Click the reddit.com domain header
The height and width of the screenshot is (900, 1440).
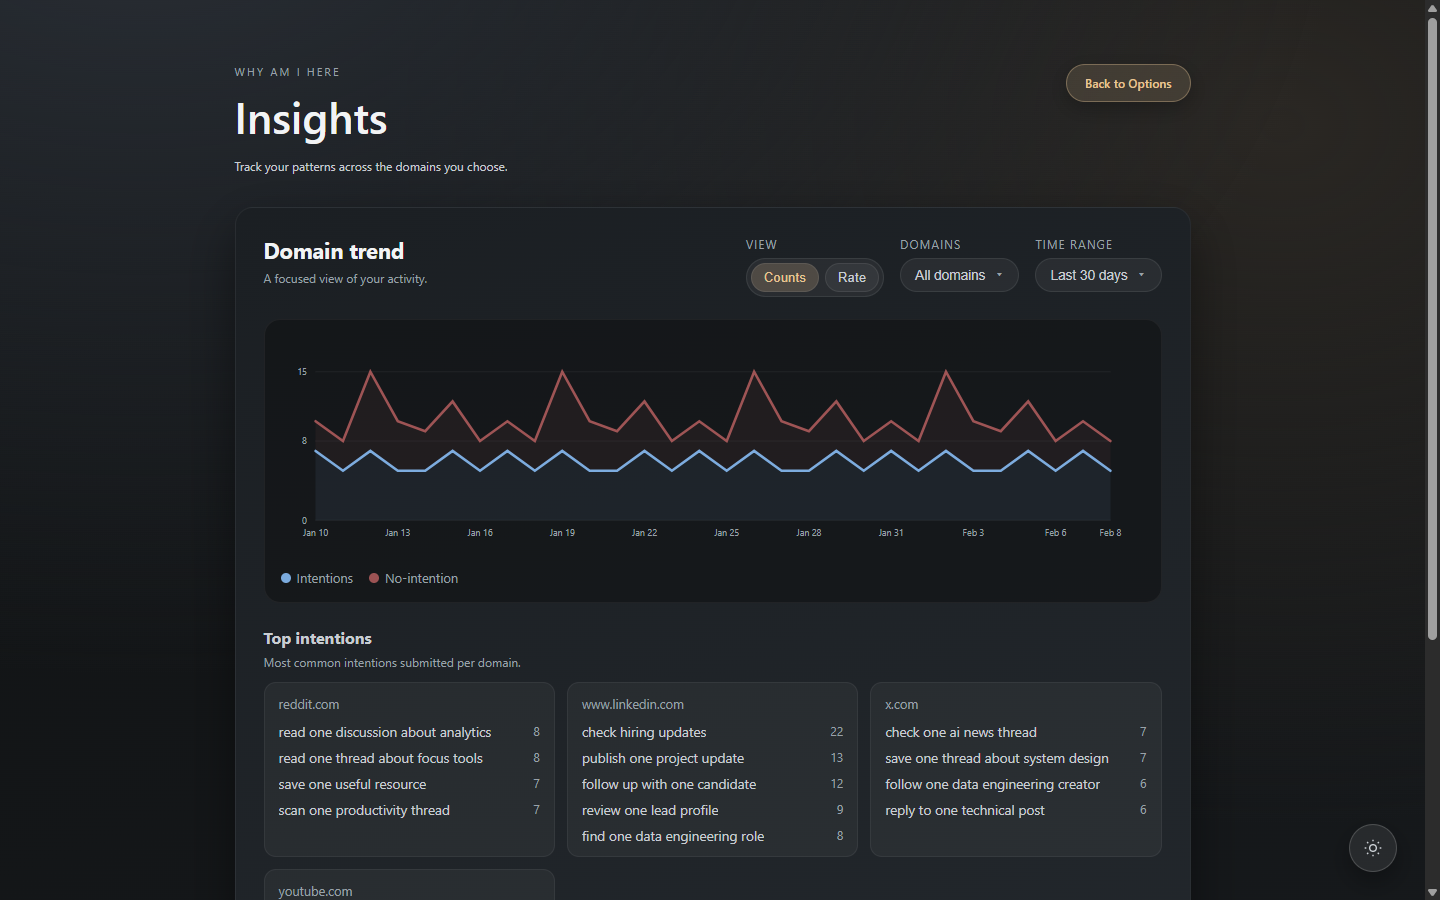pos(309,704)
